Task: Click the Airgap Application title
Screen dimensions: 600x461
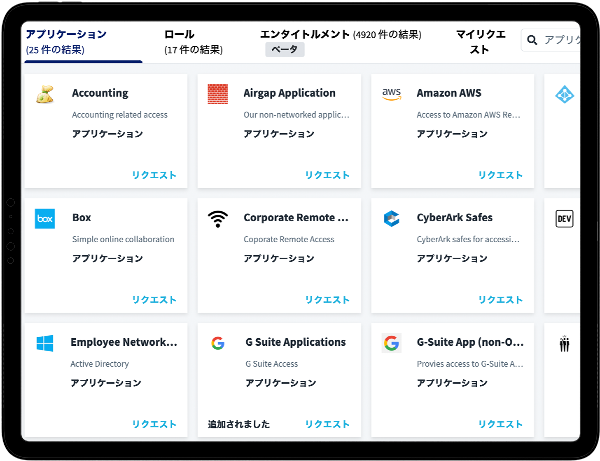Action: click(x=289, y=93)
